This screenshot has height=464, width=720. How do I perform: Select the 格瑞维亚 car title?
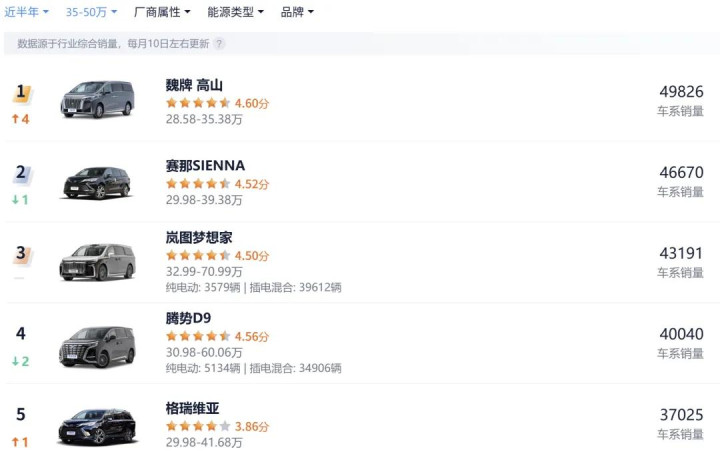tap(192, 408)
